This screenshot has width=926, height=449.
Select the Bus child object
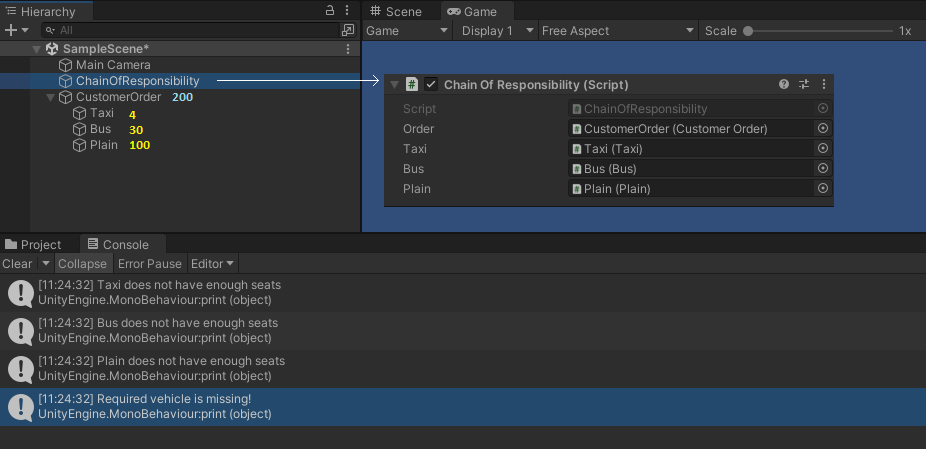pos(100,129)
